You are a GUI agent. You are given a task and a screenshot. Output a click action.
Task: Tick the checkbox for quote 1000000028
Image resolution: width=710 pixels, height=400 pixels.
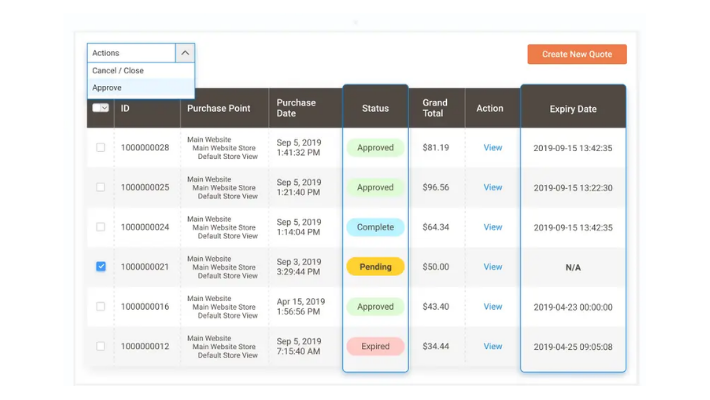pos(100,148)
